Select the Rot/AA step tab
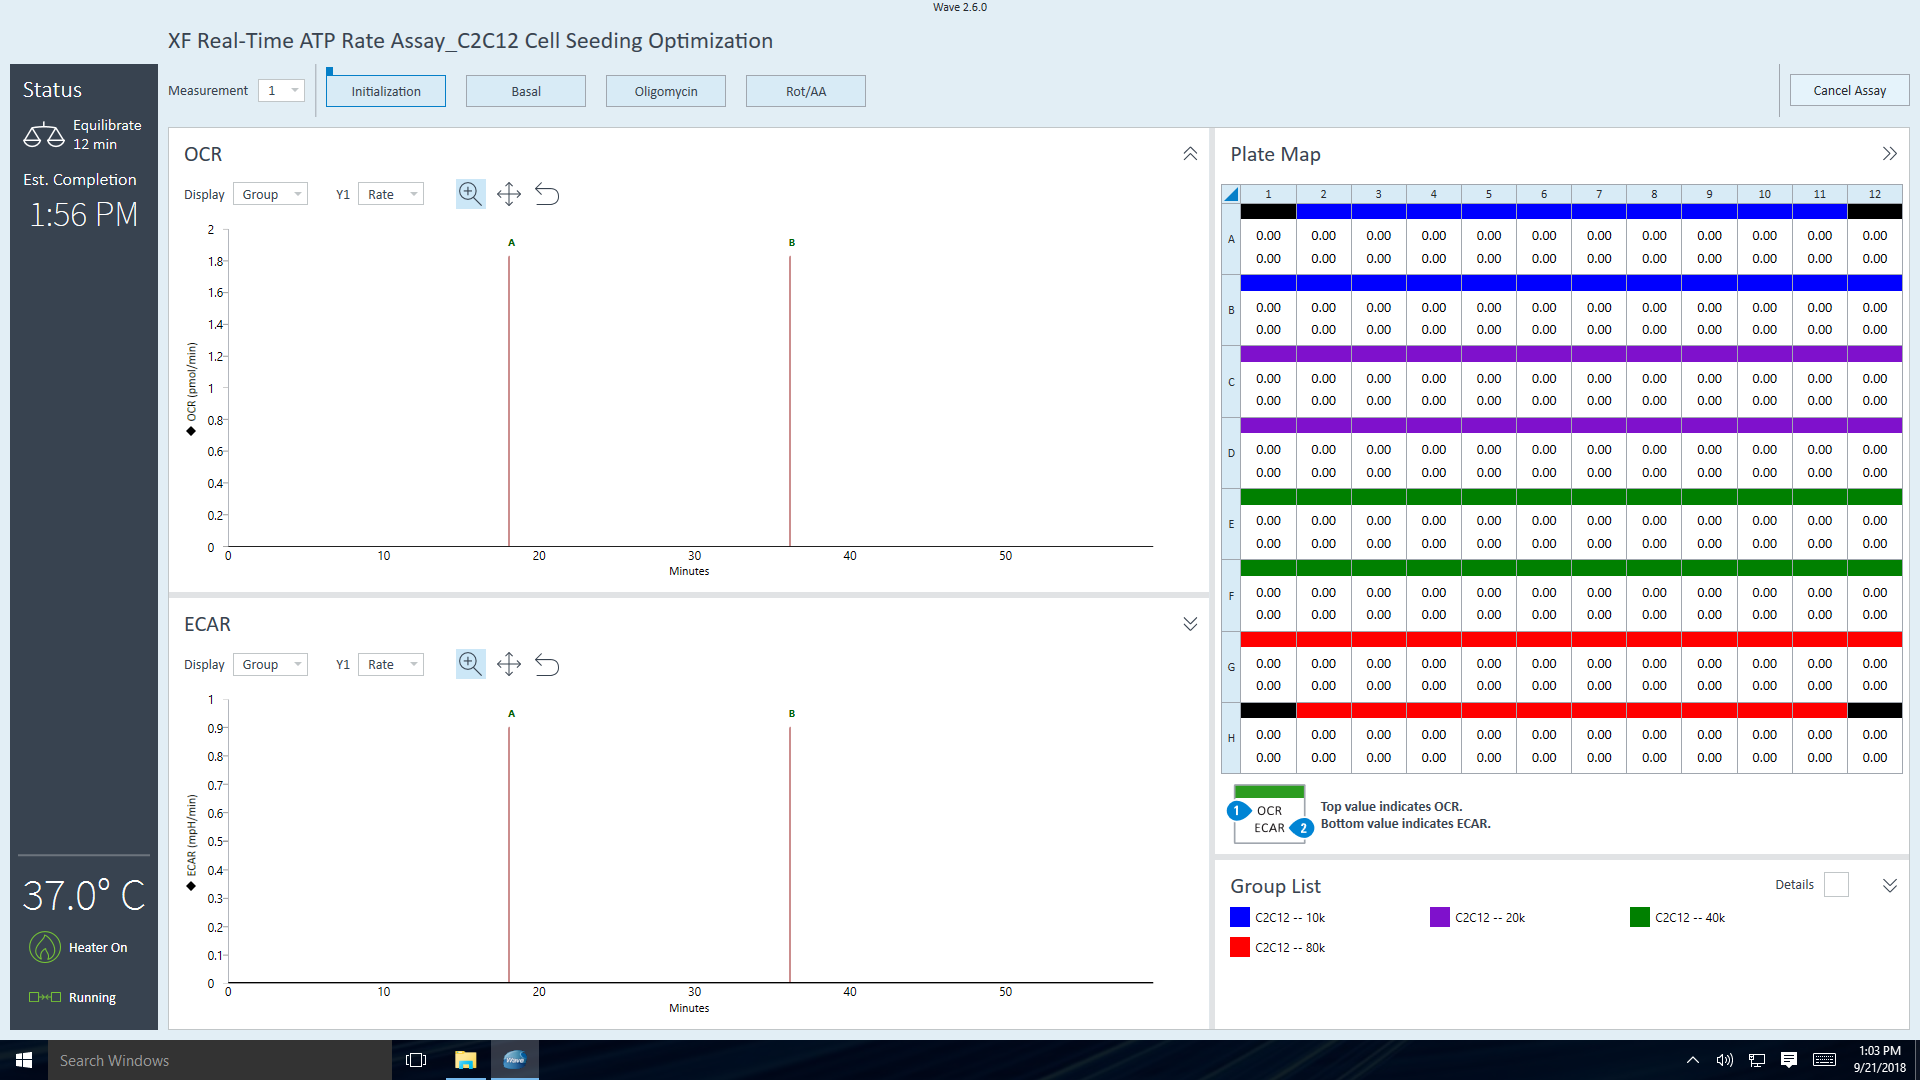This screenshot has width=1920, height=1080. coord(806,91)
